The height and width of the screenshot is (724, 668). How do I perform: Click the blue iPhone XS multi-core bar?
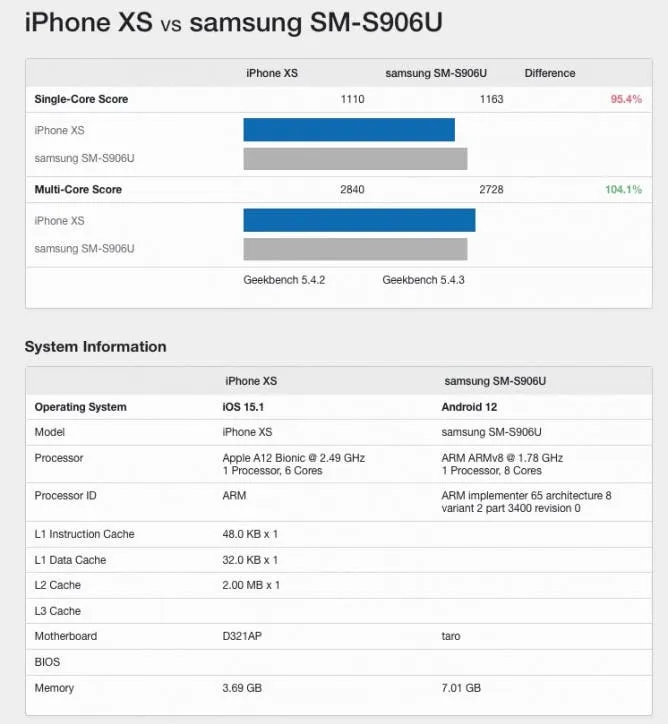pos(359,220)
